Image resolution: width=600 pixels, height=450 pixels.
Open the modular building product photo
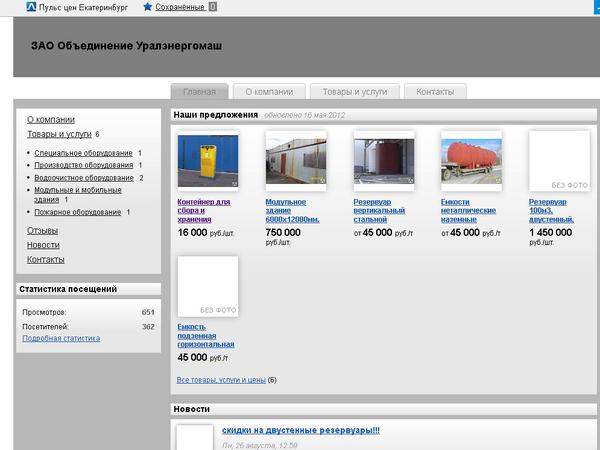295,161
